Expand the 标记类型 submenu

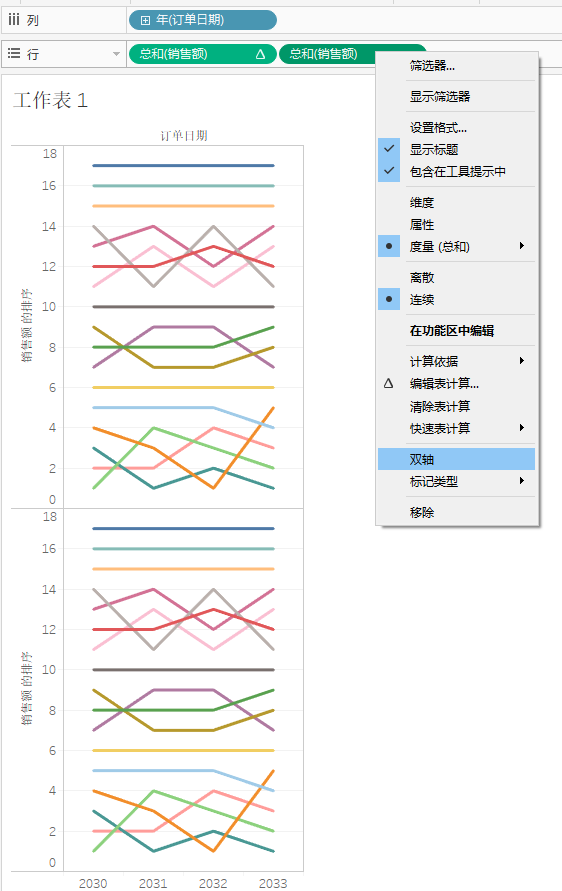click(x=457, y=481)
